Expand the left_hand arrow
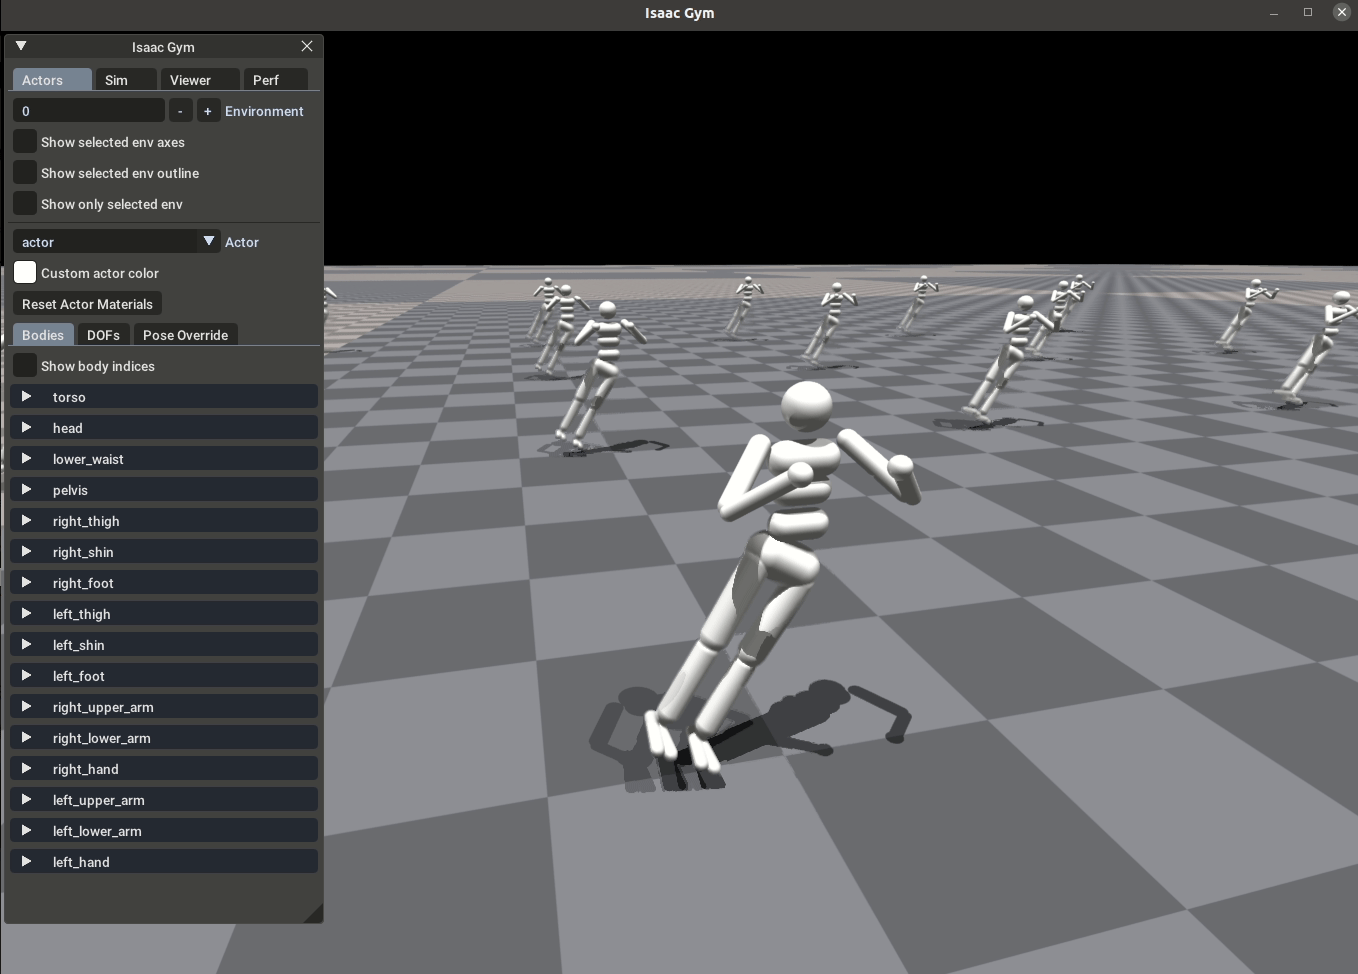Image resolution: width=1358 pixels, height=974 pixels. tap(27, 862)
